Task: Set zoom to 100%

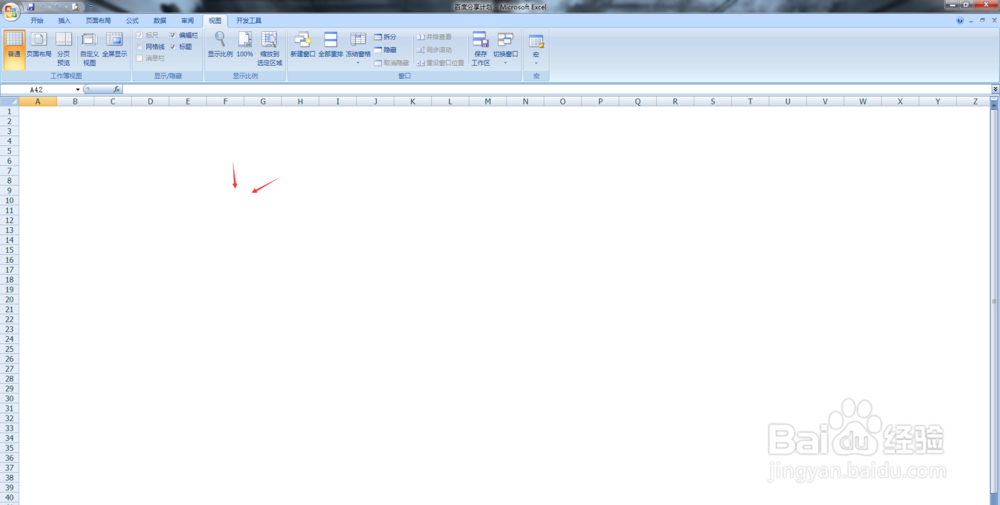Action: coord(245,45)
